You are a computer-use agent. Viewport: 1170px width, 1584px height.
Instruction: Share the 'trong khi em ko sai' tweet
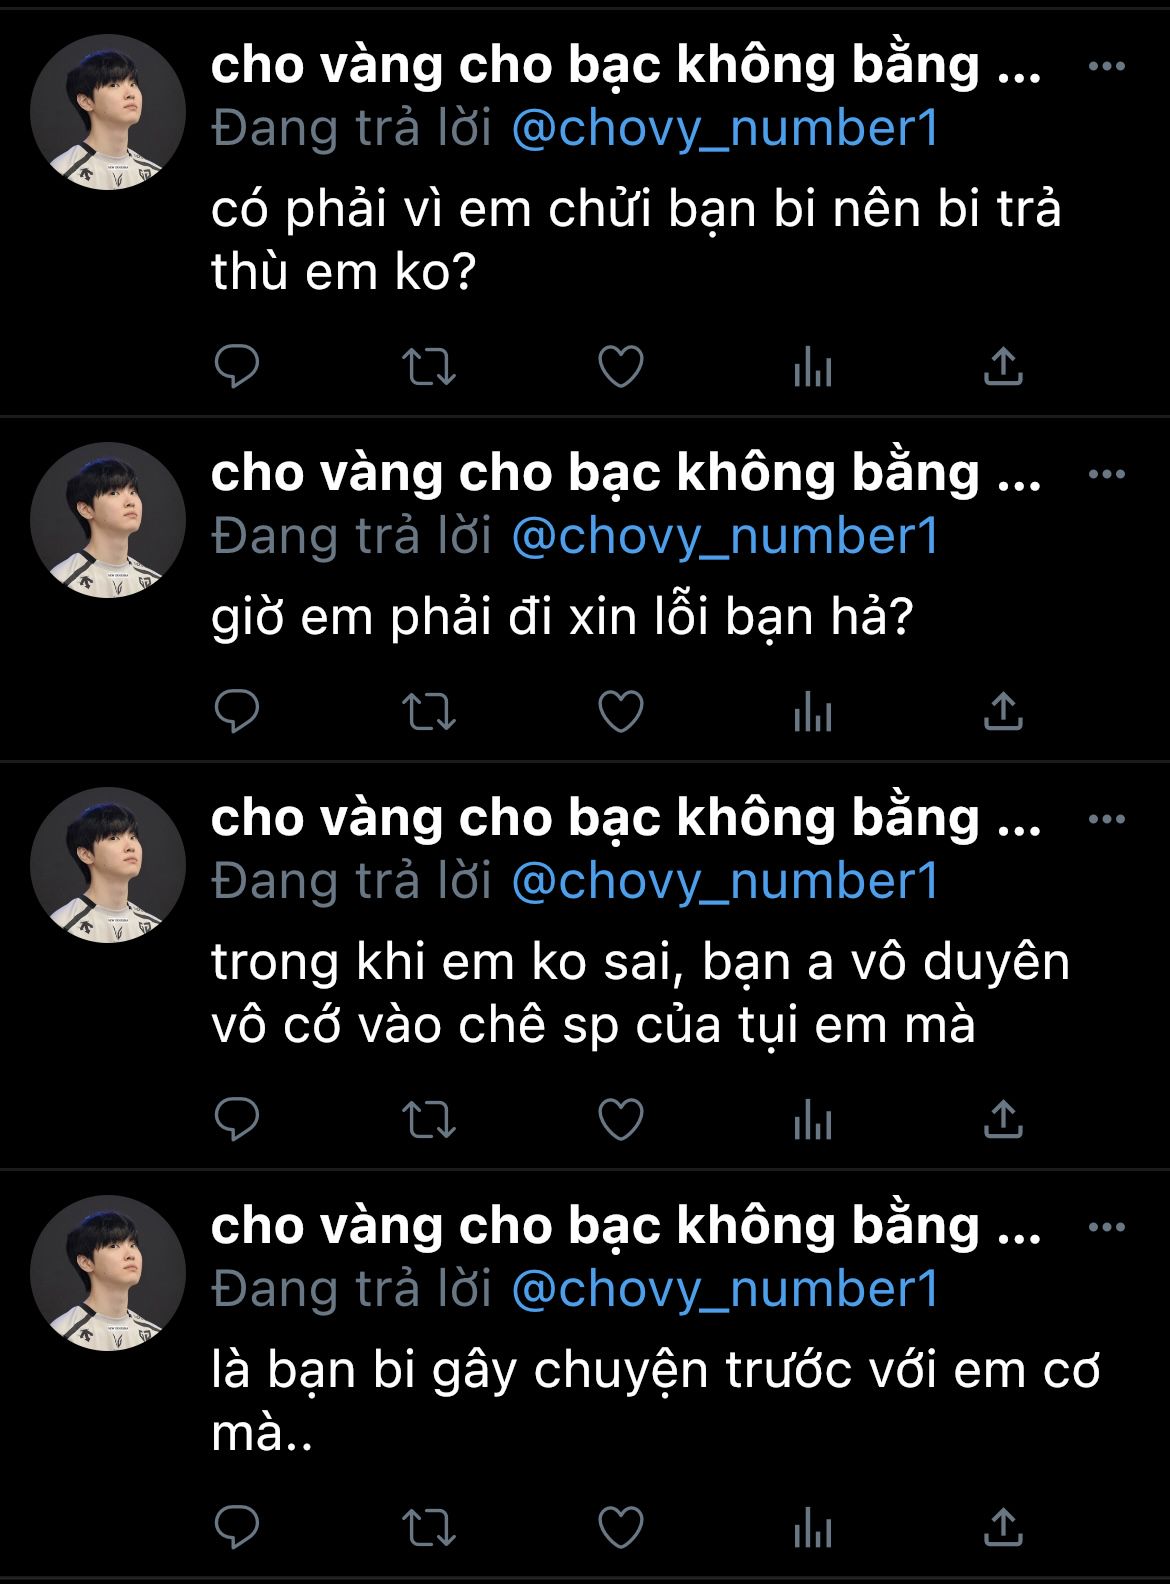click(x=1003, y=1119)
